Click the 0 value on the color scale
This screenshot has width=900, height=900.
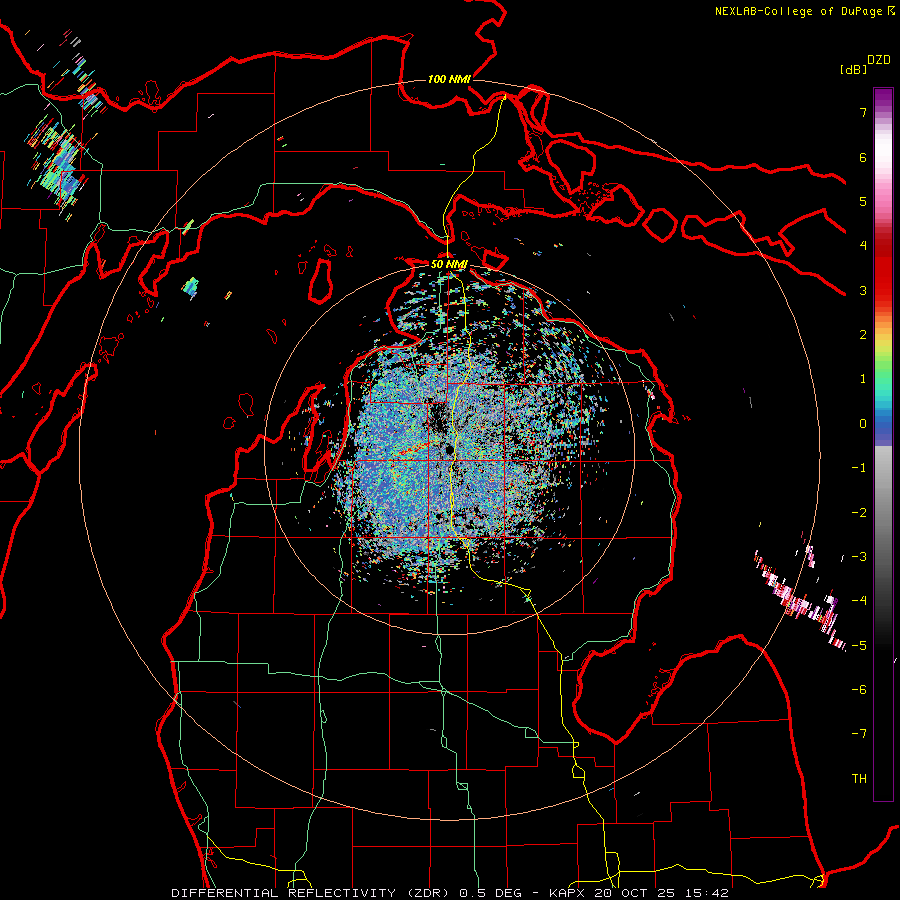(x=863, y=424)
